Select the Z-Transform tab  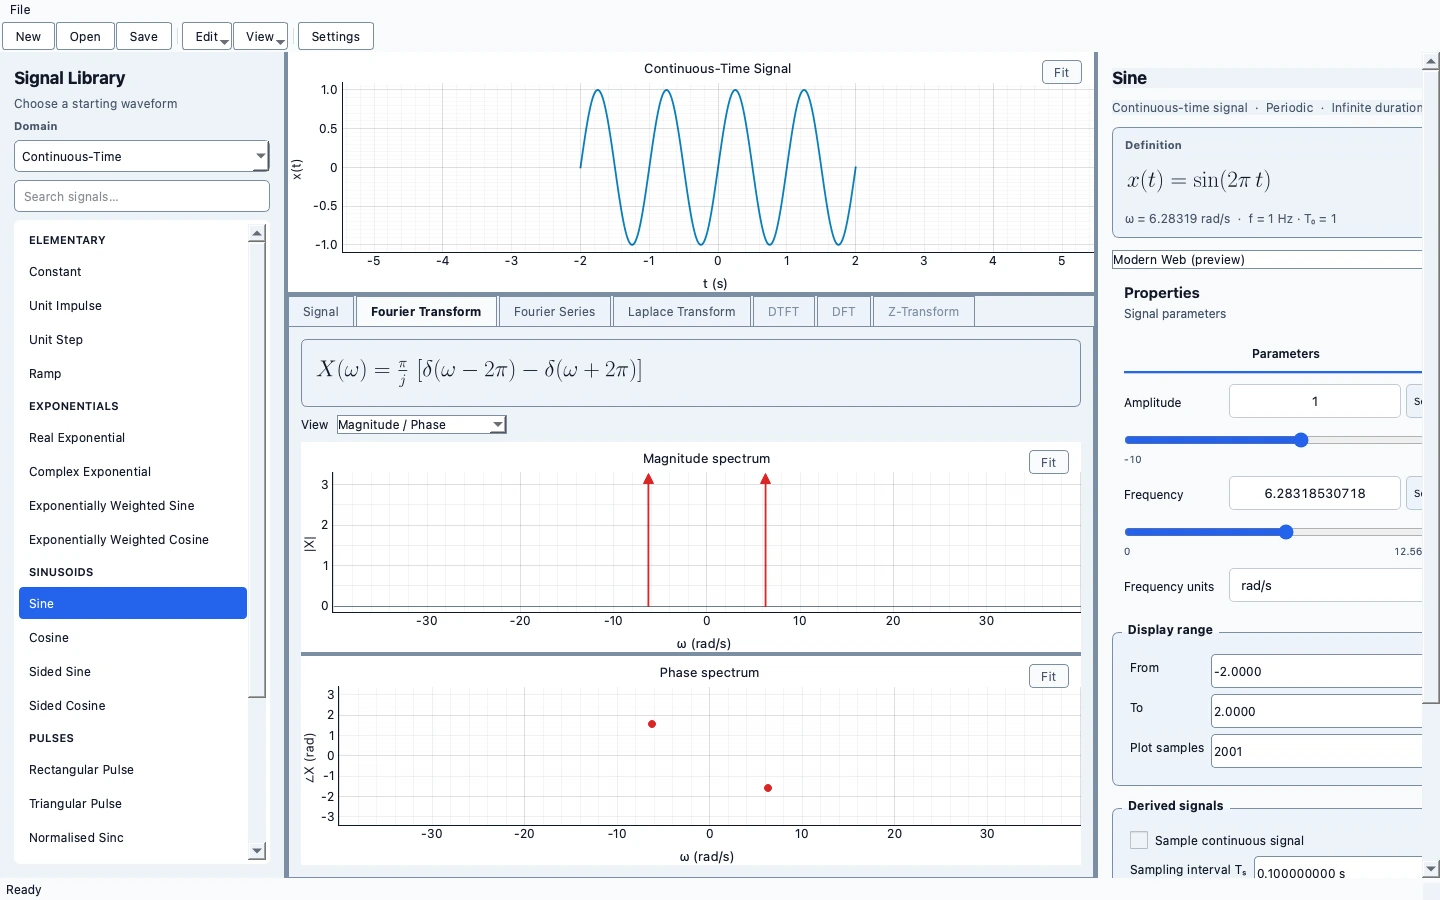click(923, 312)
